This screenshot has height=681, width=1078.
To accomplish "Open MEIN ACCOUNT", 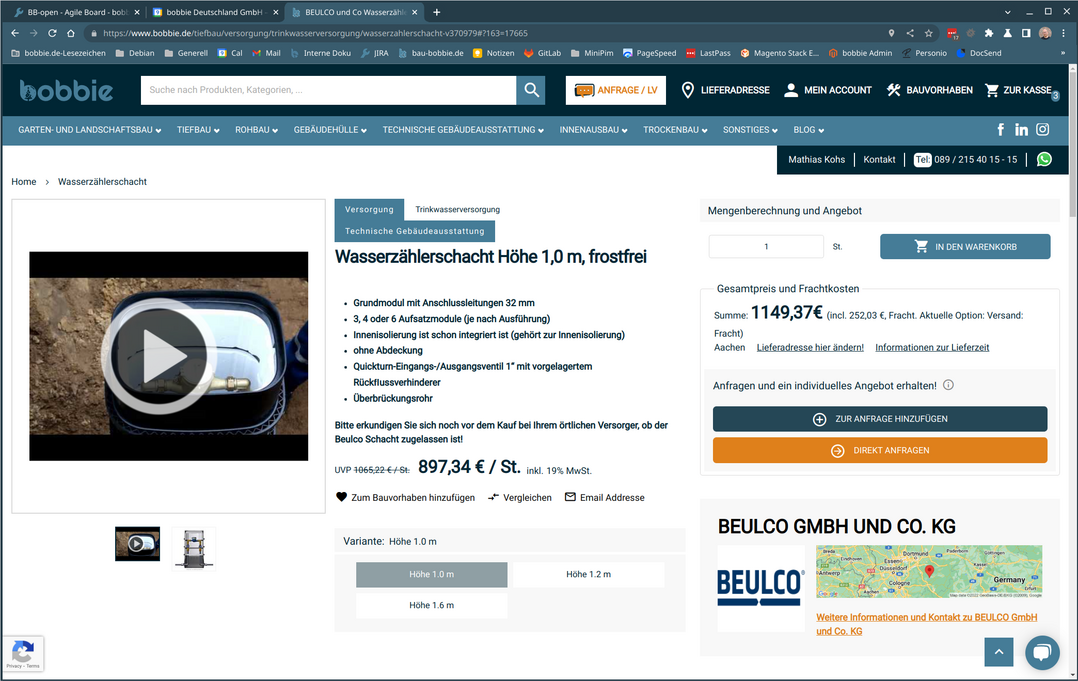I will pos(828,90).
